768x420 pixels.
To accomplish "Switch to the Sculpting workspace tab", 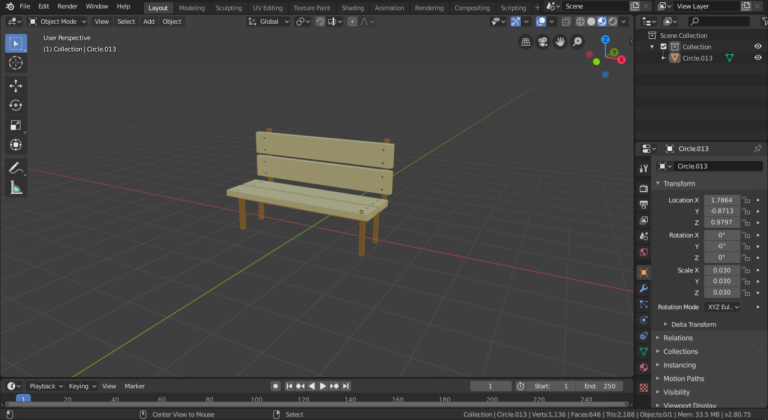I will pos(228,7).
